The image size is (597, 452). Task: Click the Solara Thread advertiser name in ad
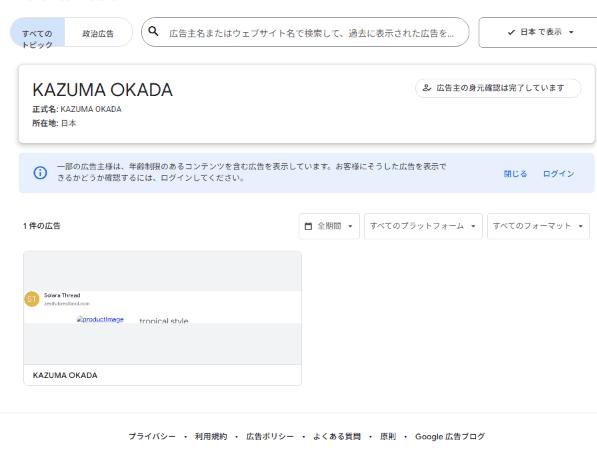tap(62, 295)
